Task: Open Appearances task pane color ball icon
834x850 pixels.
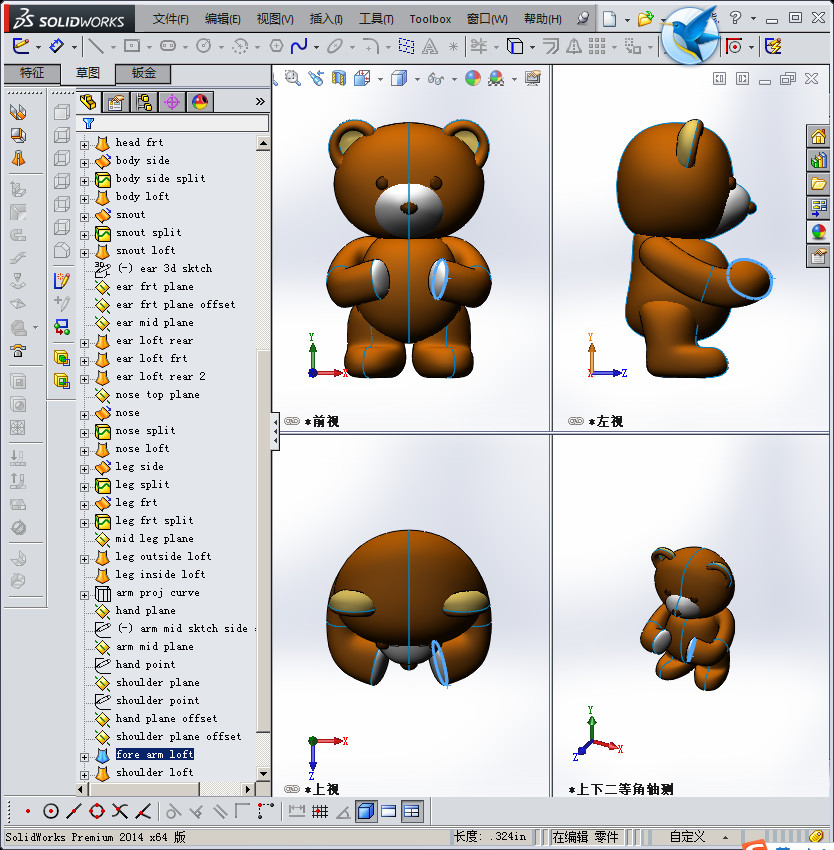Action: click(818, 231)
